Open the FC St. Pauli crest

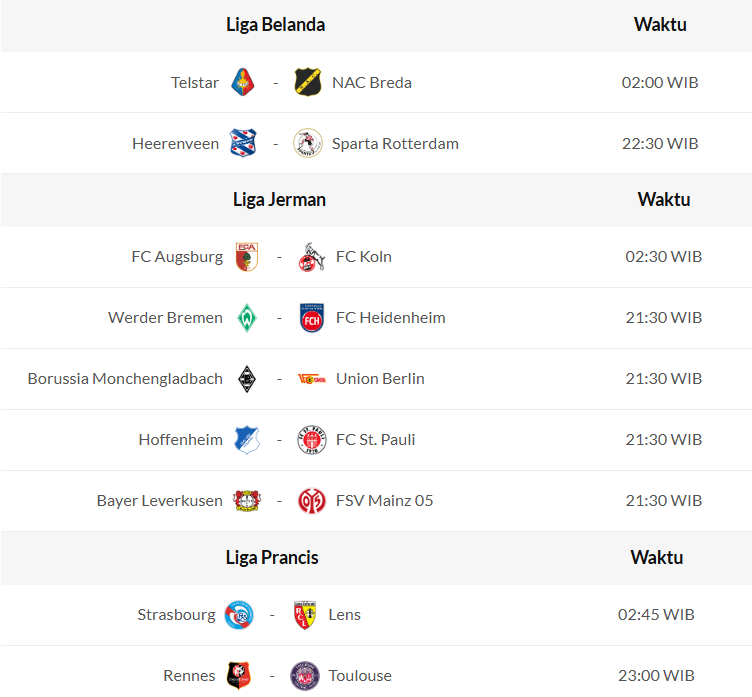tap(312, 440)
